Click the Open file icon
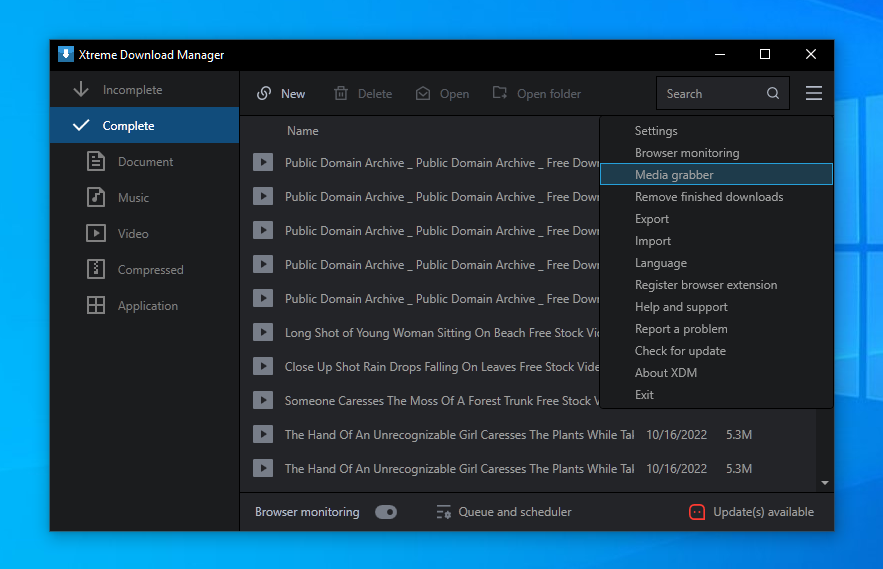The image size is (883, 569). 423,94
